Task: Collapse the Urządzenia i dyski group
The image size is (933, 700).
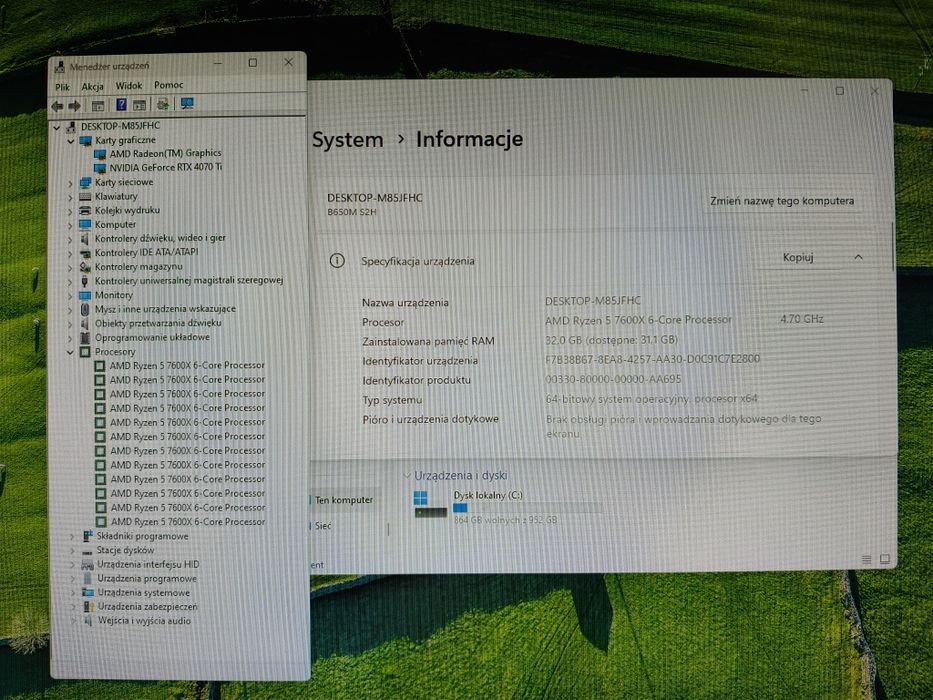Action: [407, 476]
